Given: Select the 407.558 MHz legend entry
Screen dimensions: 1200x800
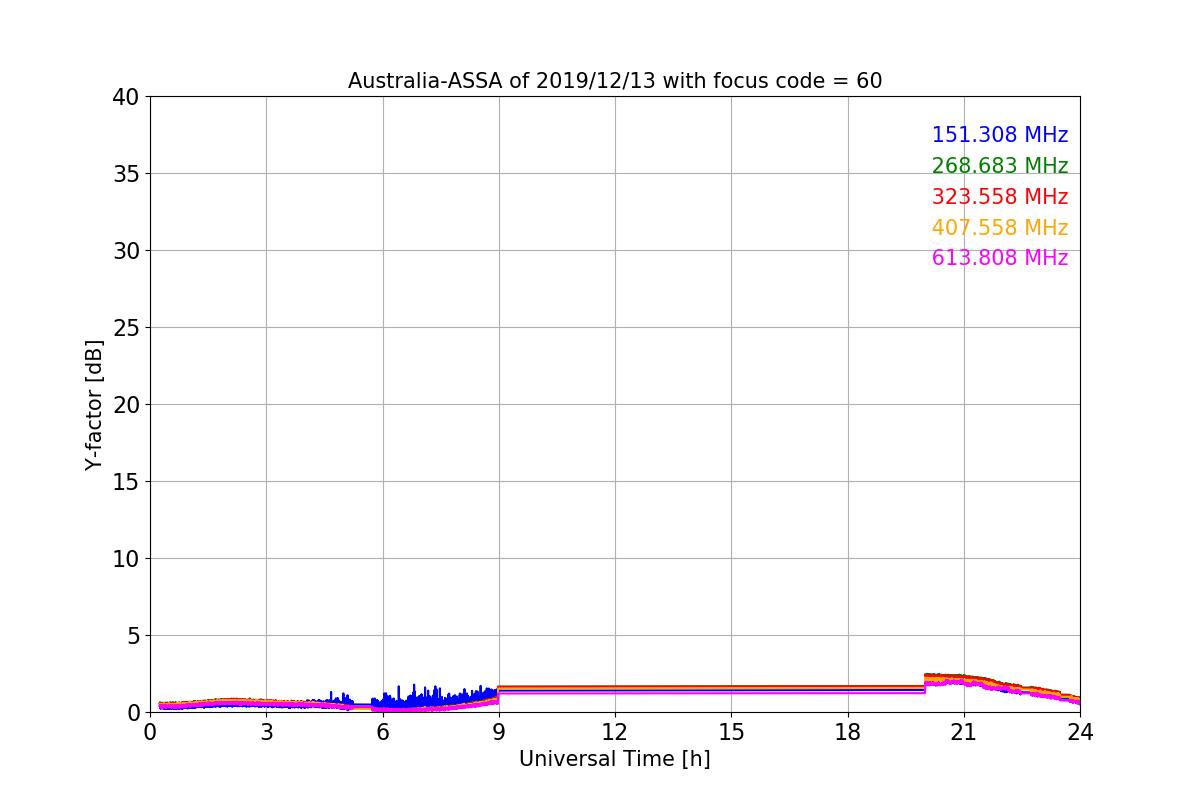Looking at the screenshot, I should pyautogui.click(x=1000, y=228).
